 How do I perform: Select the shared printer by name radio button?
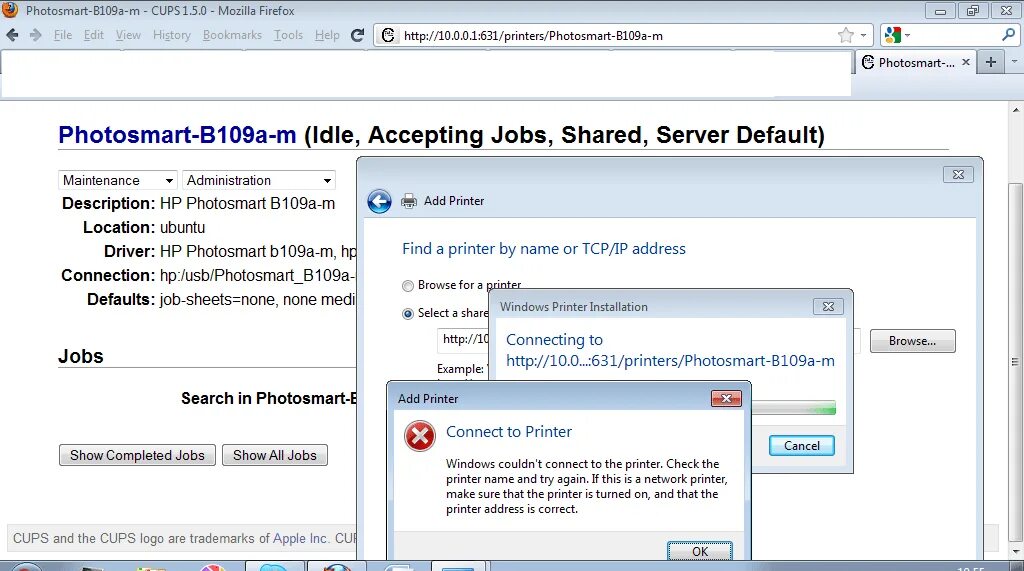coord(408,314)
